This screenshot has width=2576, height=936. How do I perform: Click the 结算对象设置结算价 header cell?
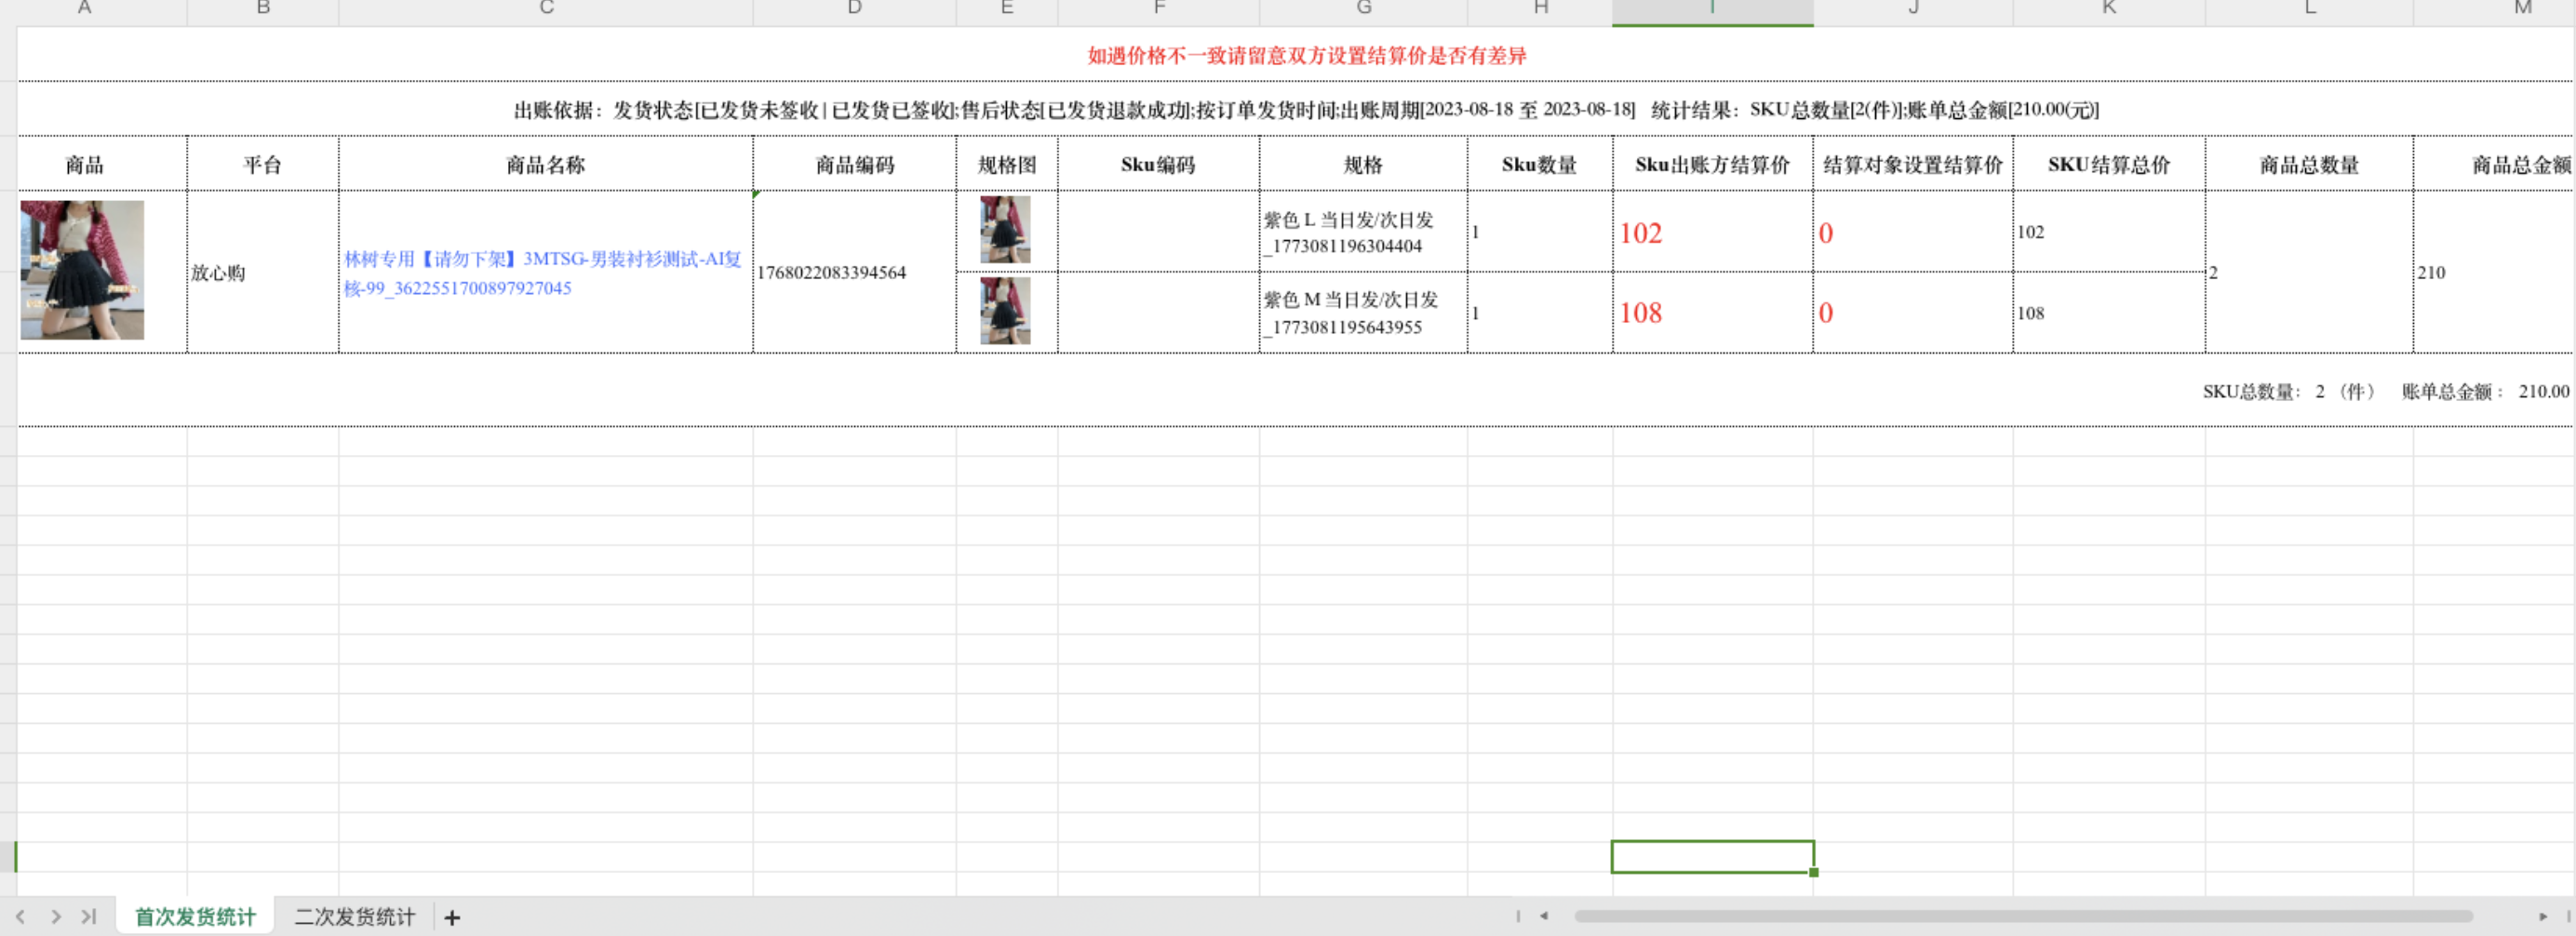(x=1913, y=164)
